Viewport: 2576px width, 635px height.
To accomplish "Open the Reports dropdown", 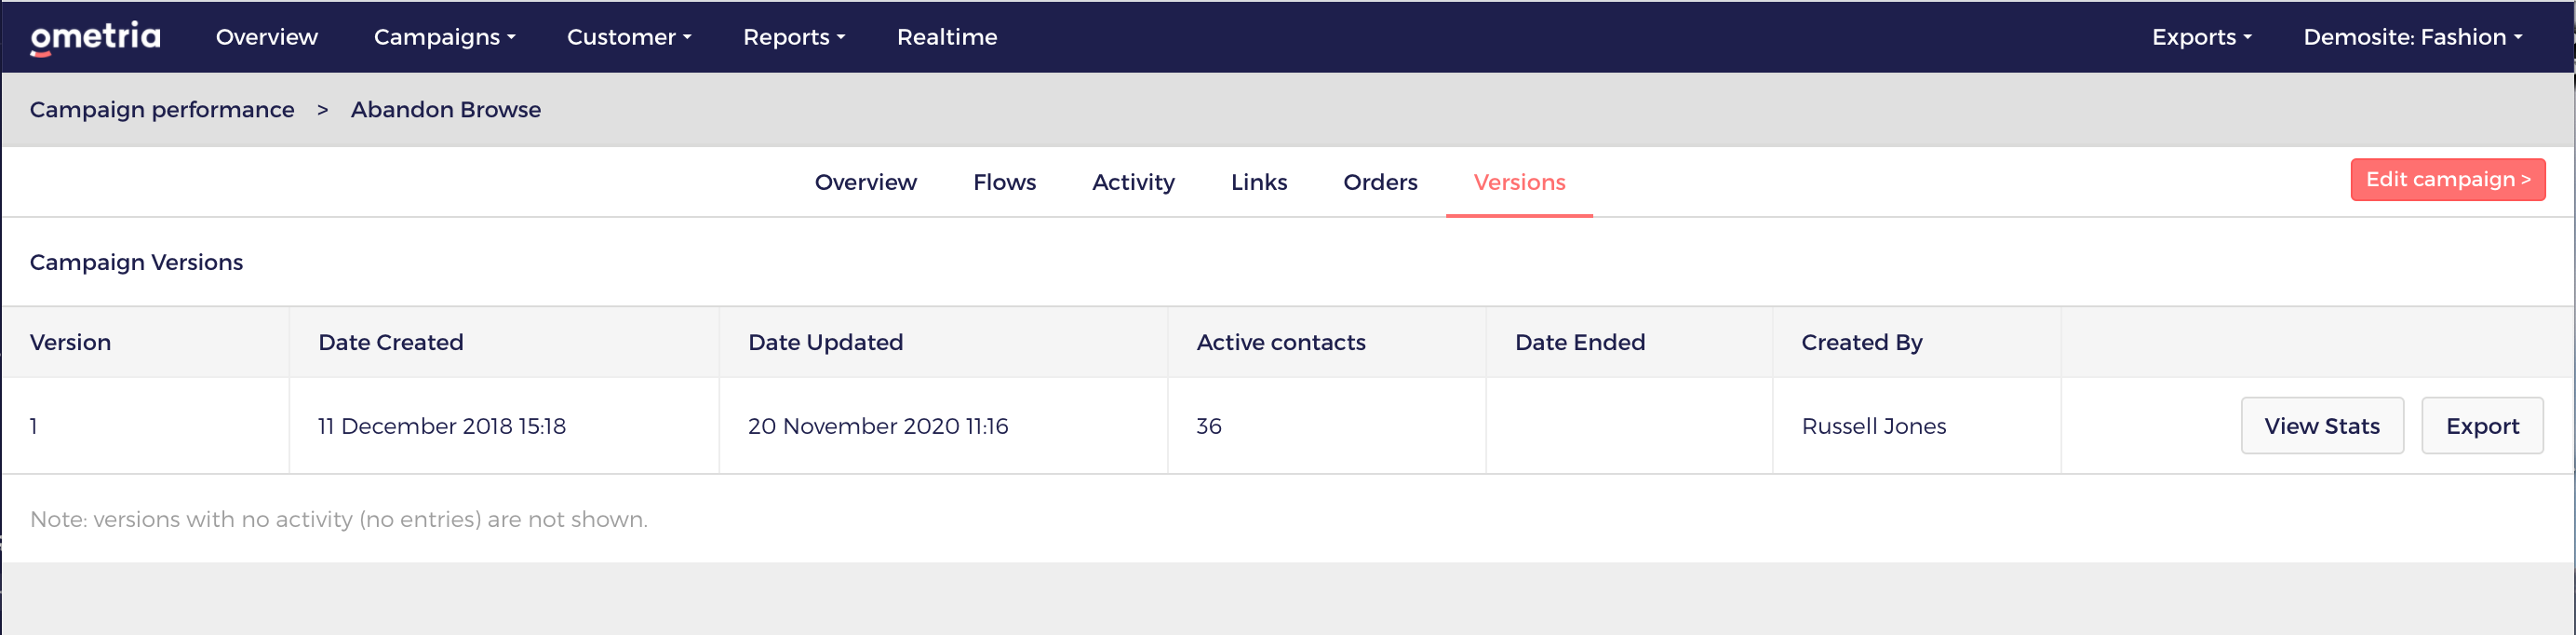I will coord(793,37).
